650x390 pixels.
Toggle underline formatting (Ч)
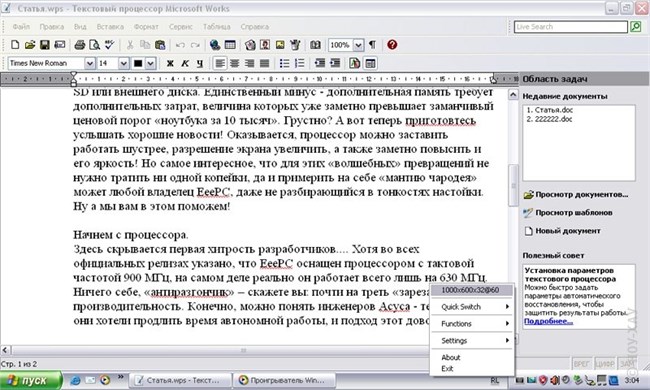(200, 63)
